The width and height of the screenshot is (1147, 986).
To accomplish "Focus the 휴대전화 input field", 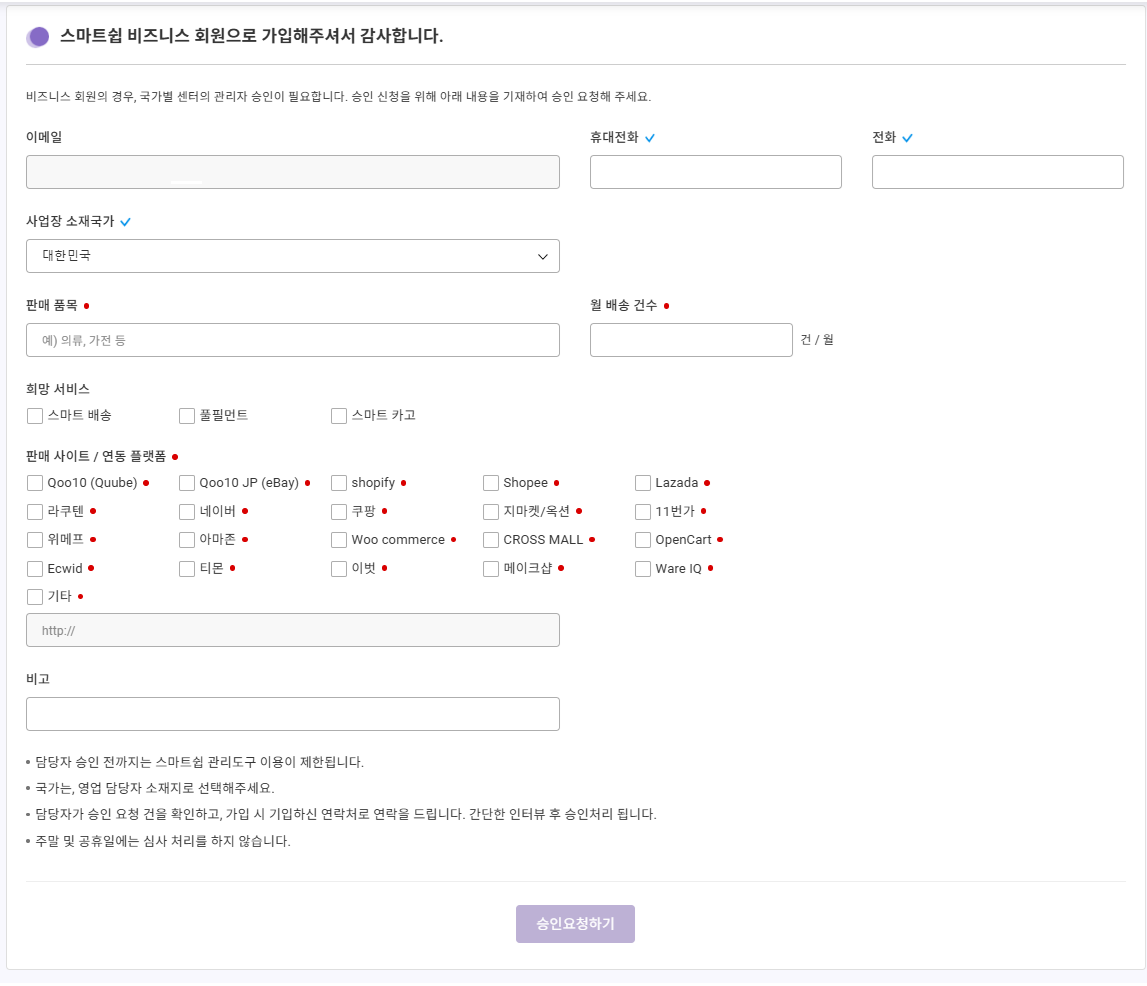I will click(715, 172).
